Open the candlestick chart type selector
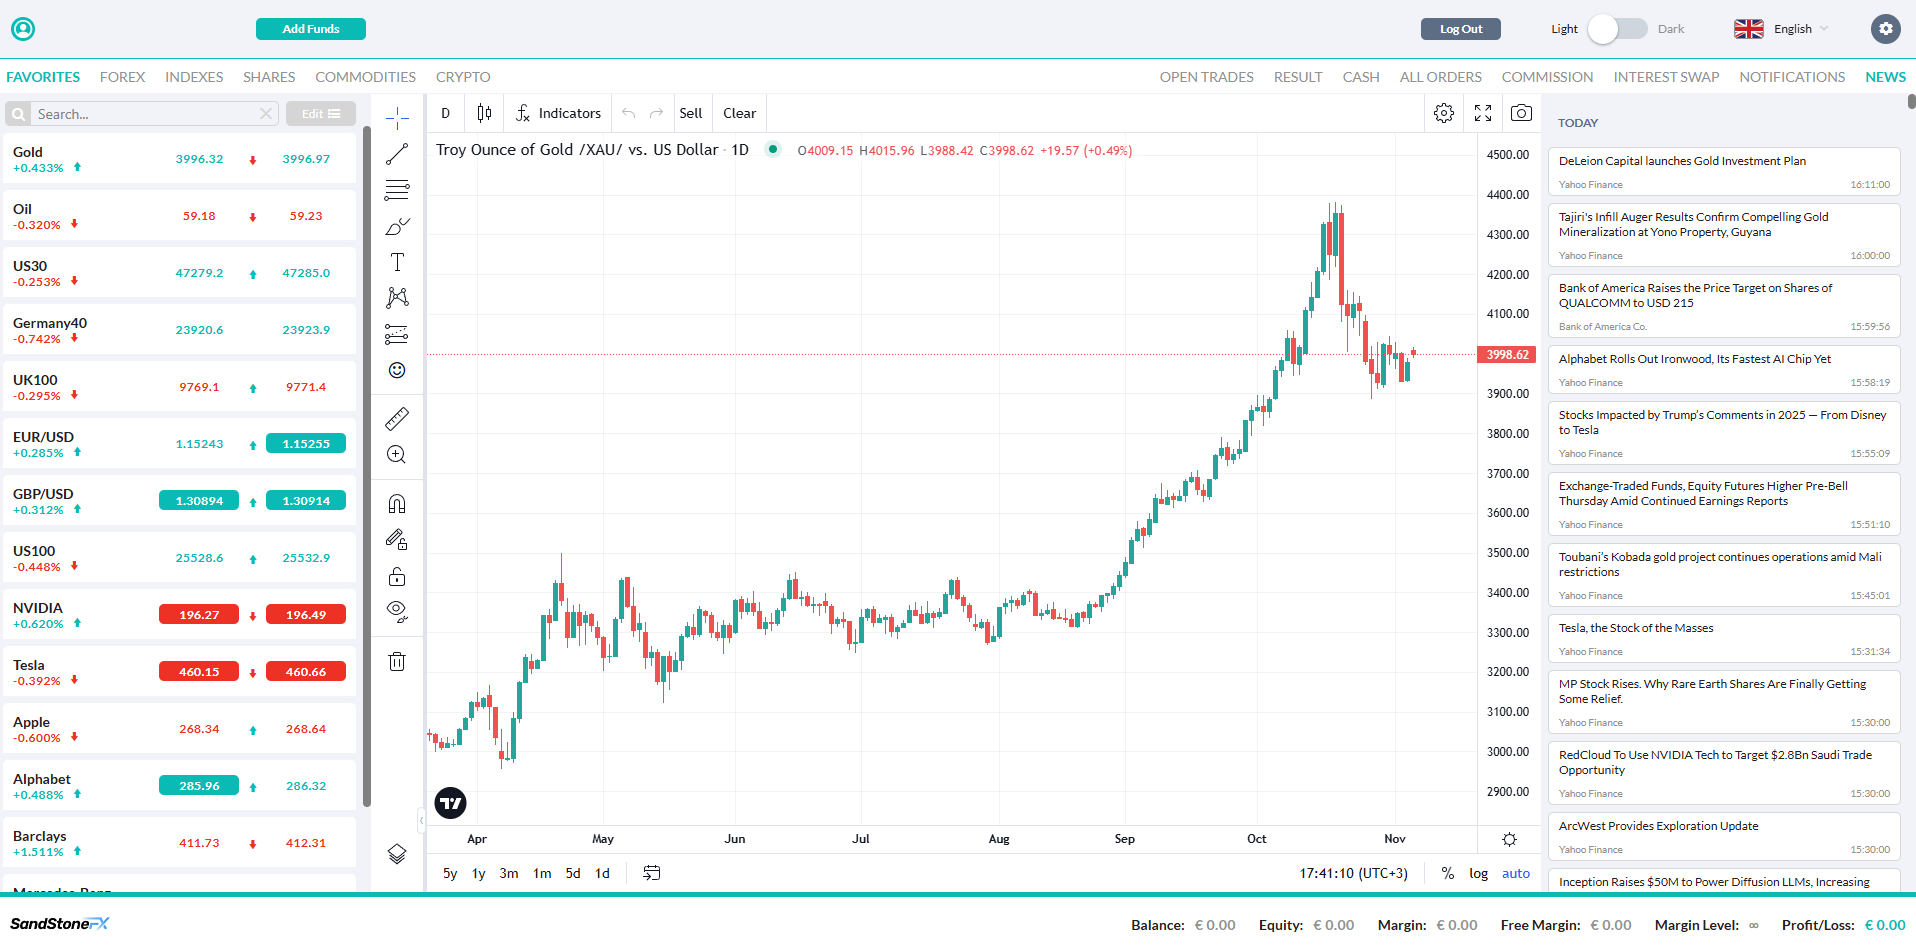1916x950 pixels. 484,113
